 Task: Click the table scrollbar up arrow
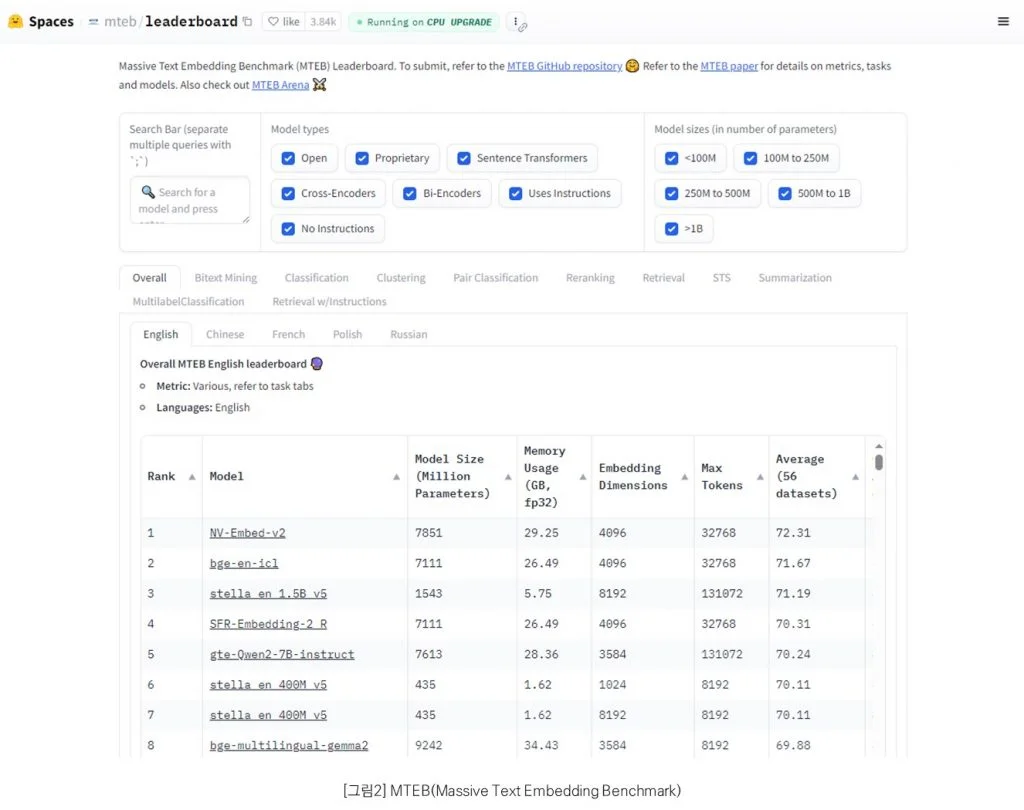coord(879,446)
